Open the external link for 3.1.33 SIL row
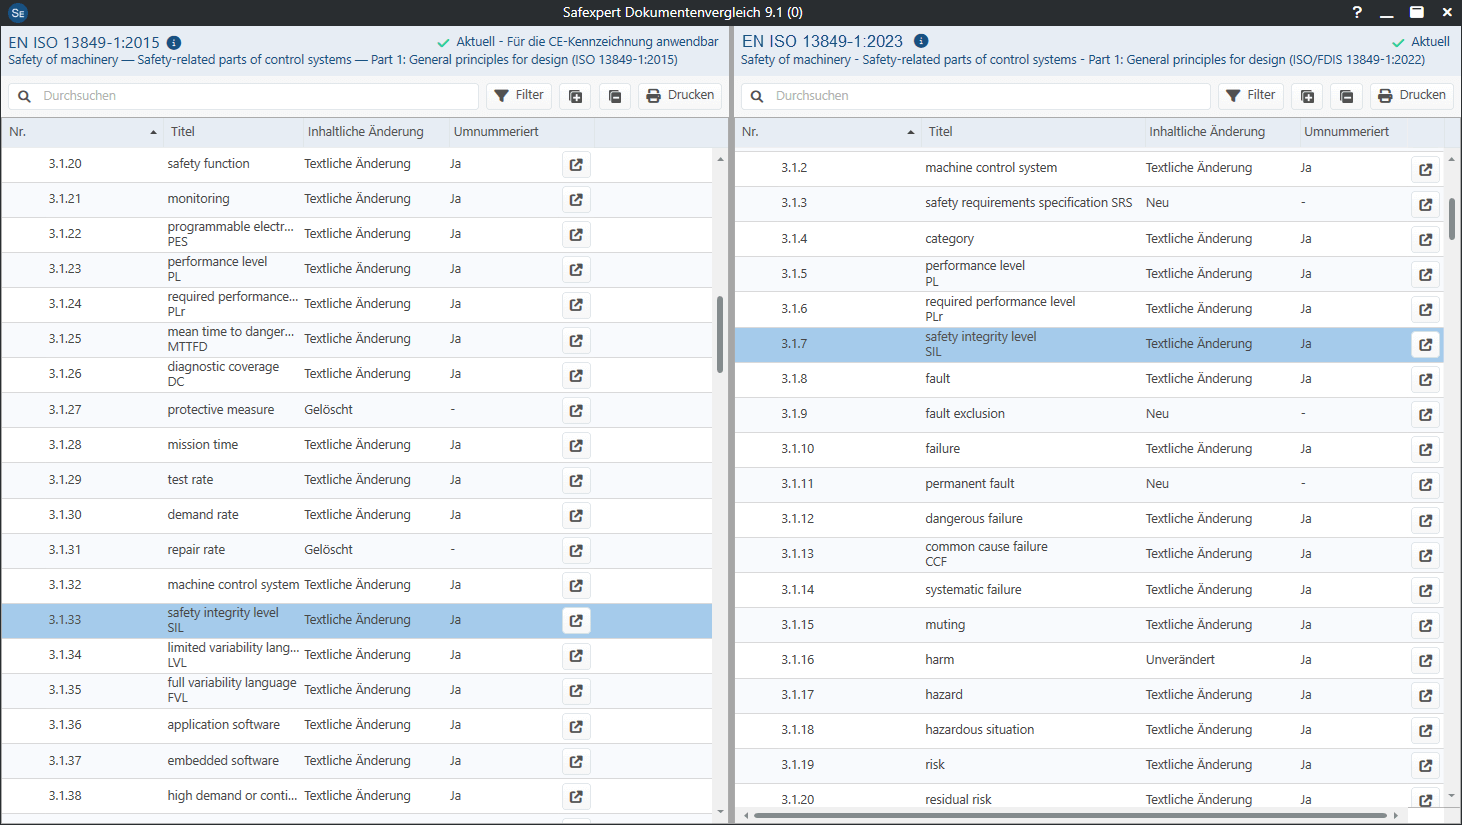Viewport: 1462px width, 825px height. (x=576, y=620)
